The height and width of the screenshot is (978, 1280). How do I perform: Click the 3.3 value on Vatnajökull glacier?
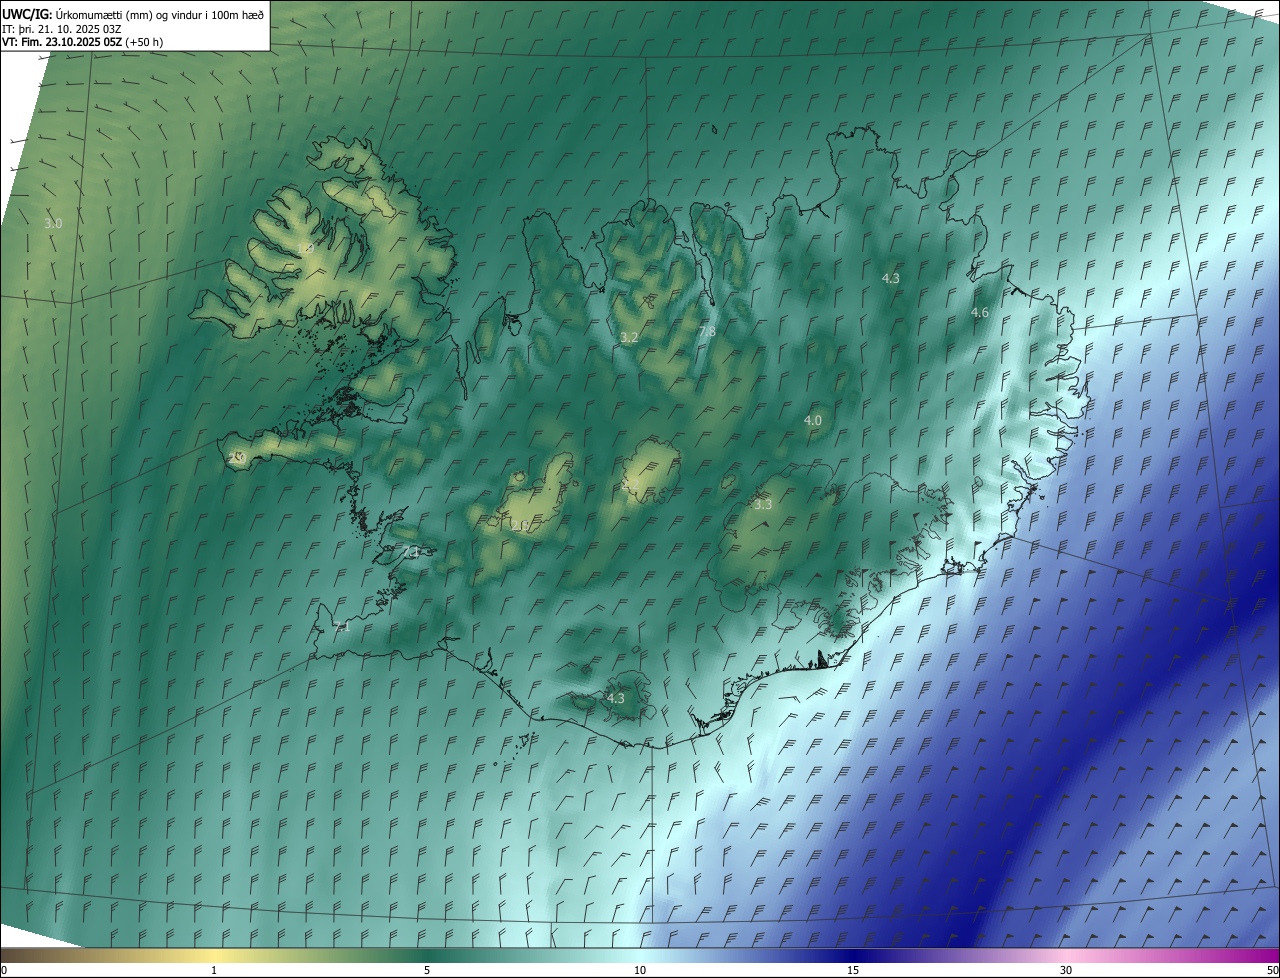coord(763,505)
